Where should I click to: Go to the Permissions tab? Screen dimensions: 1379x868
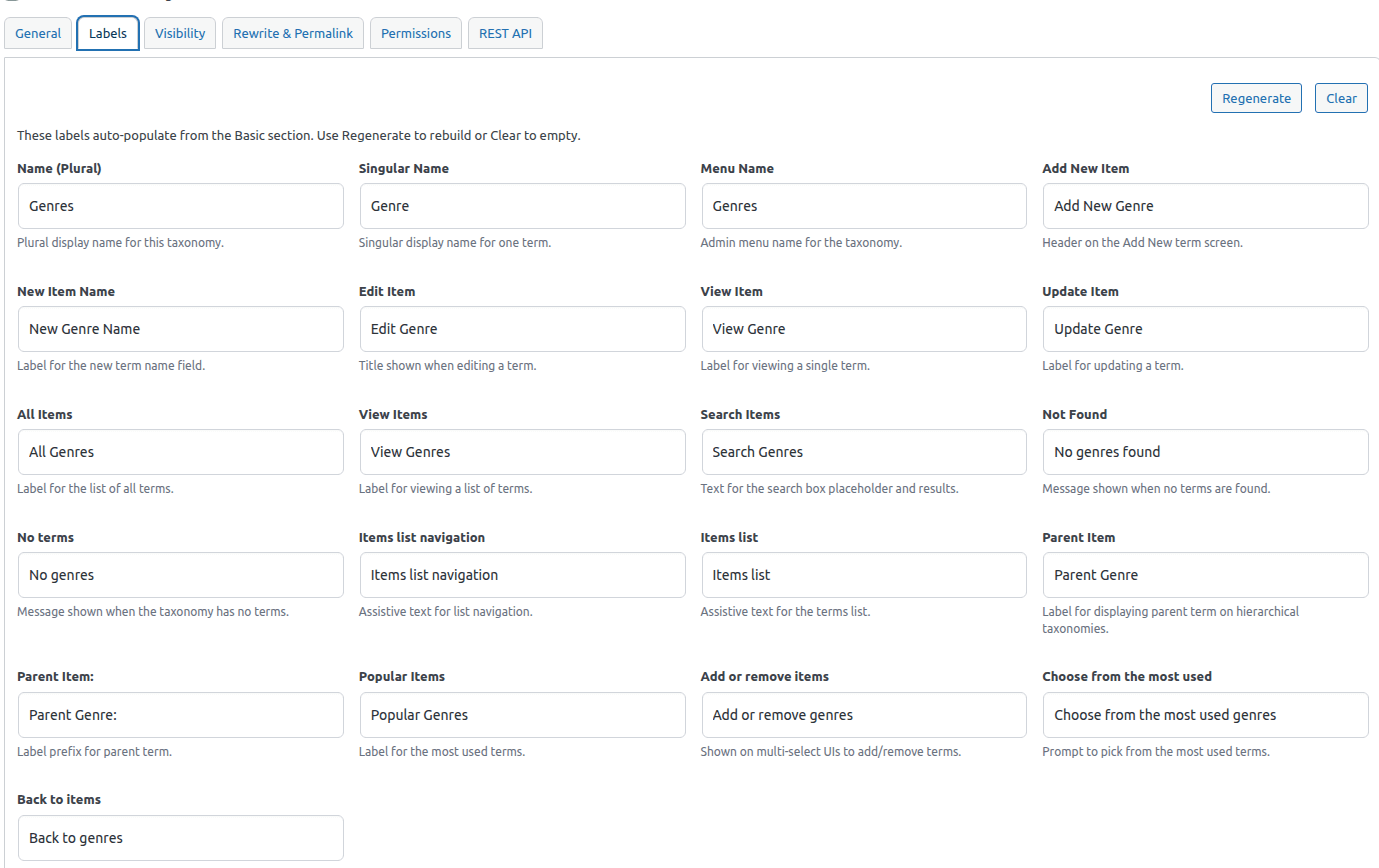click(416, 33)
